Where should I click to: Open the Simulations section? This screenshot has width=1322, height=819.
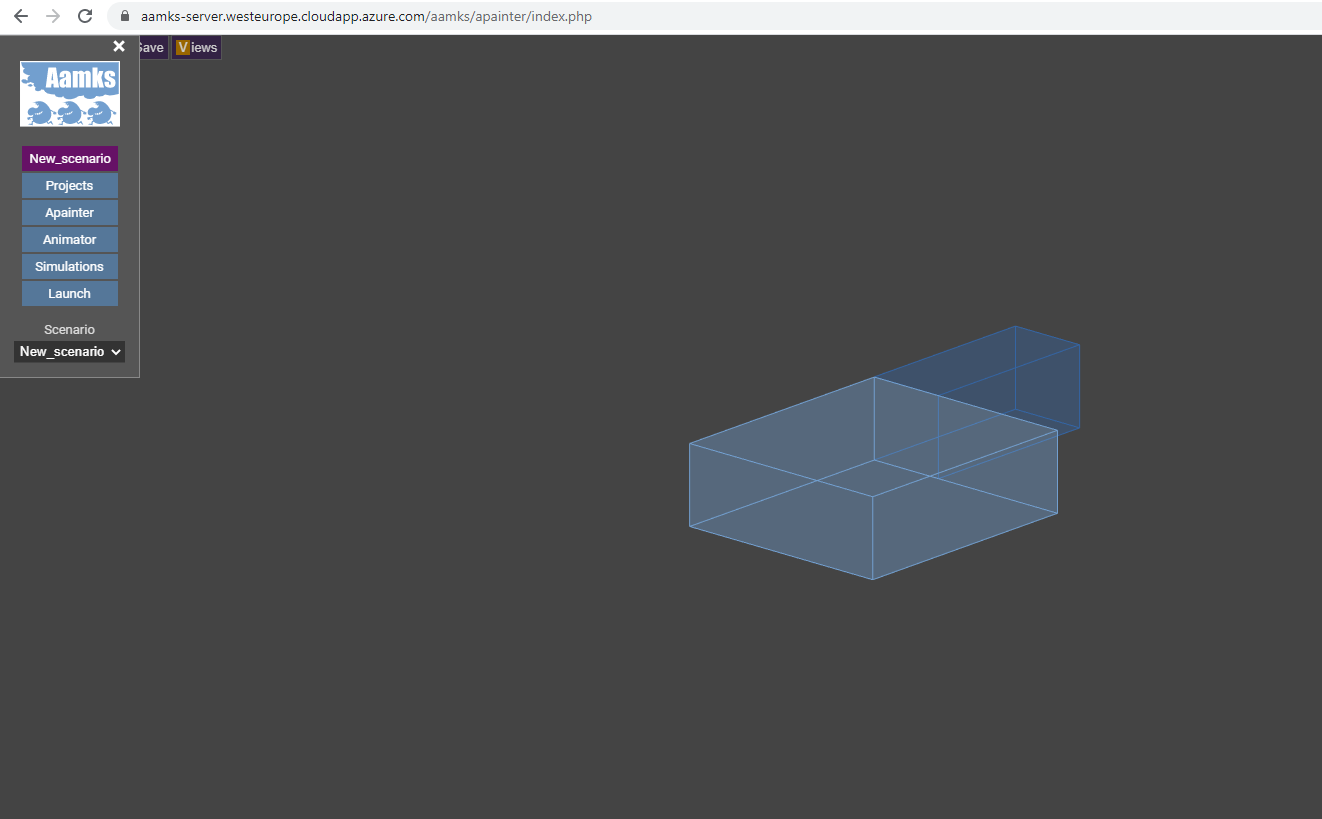tap(70, 267)
